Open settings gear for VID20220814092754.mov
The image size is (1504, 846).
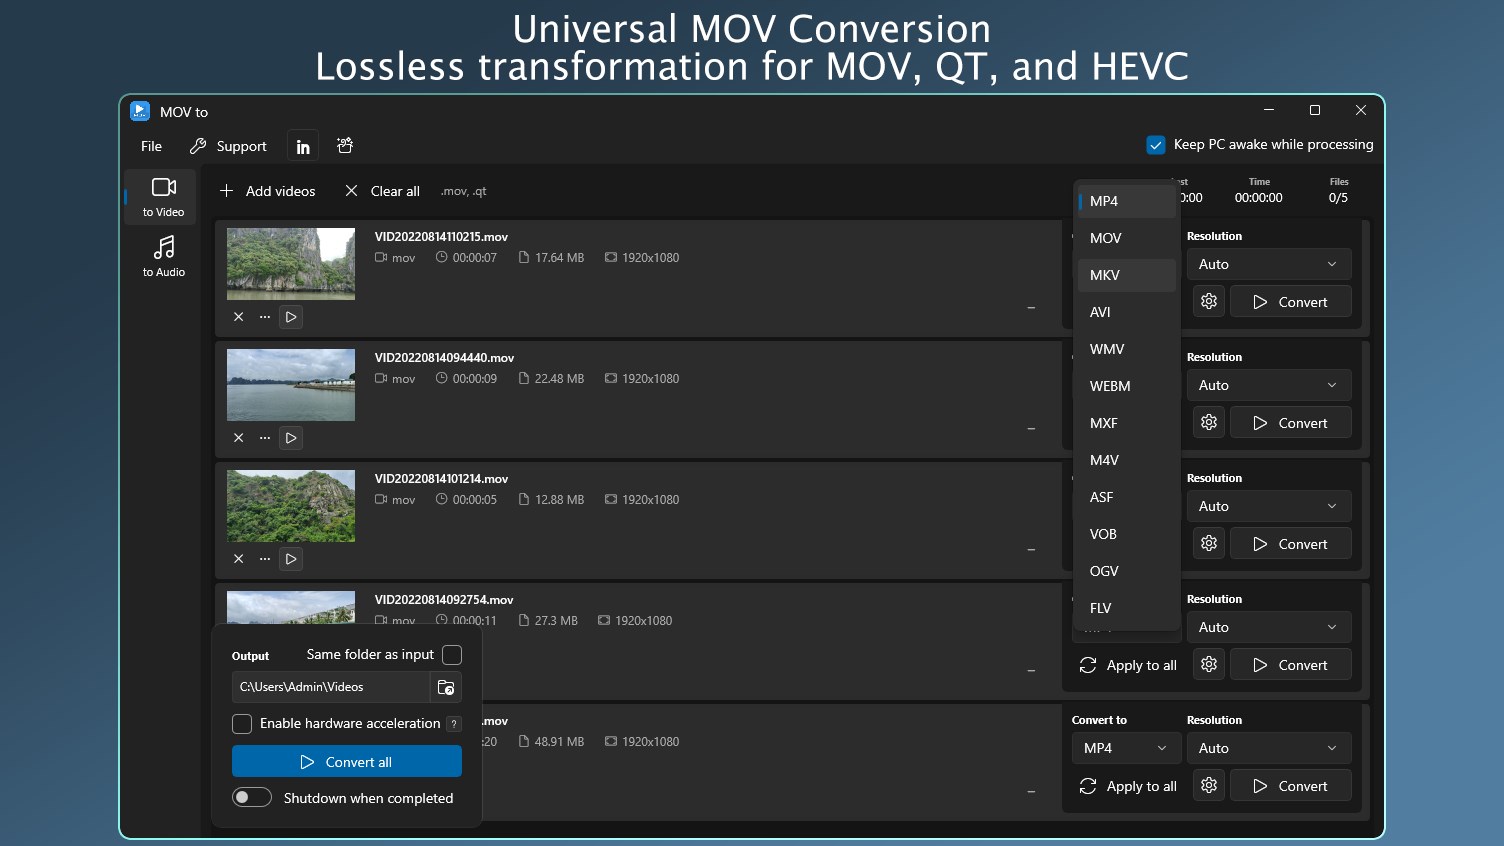coord(1209,665)
